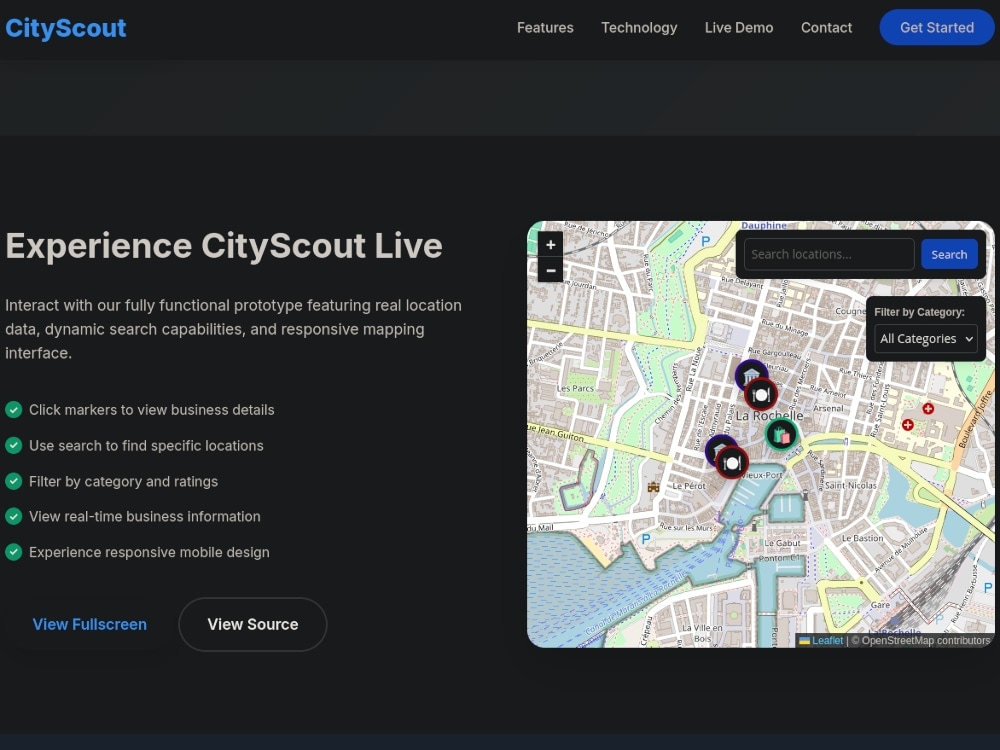Open the Features nav item
This screenshot has width=1000, height=750.
coord(545,27)
